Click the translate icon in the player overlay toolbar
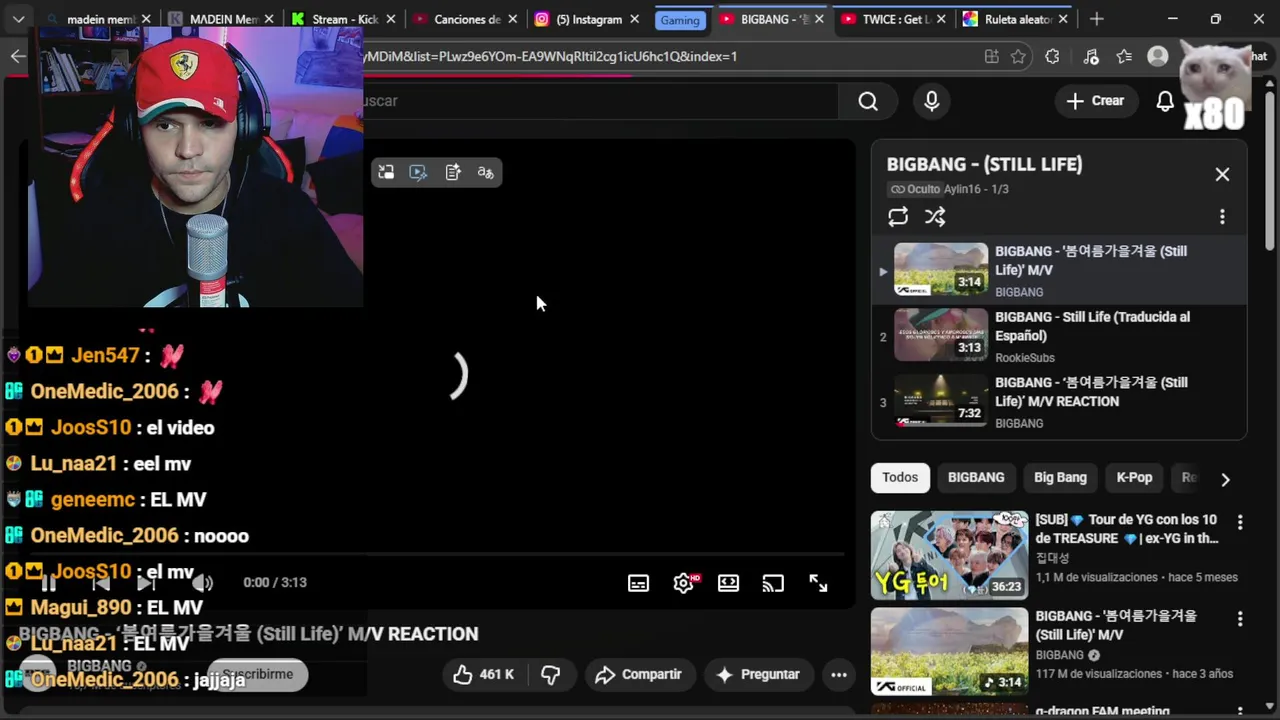The image size is (1280, 720). tap(486, 173)
